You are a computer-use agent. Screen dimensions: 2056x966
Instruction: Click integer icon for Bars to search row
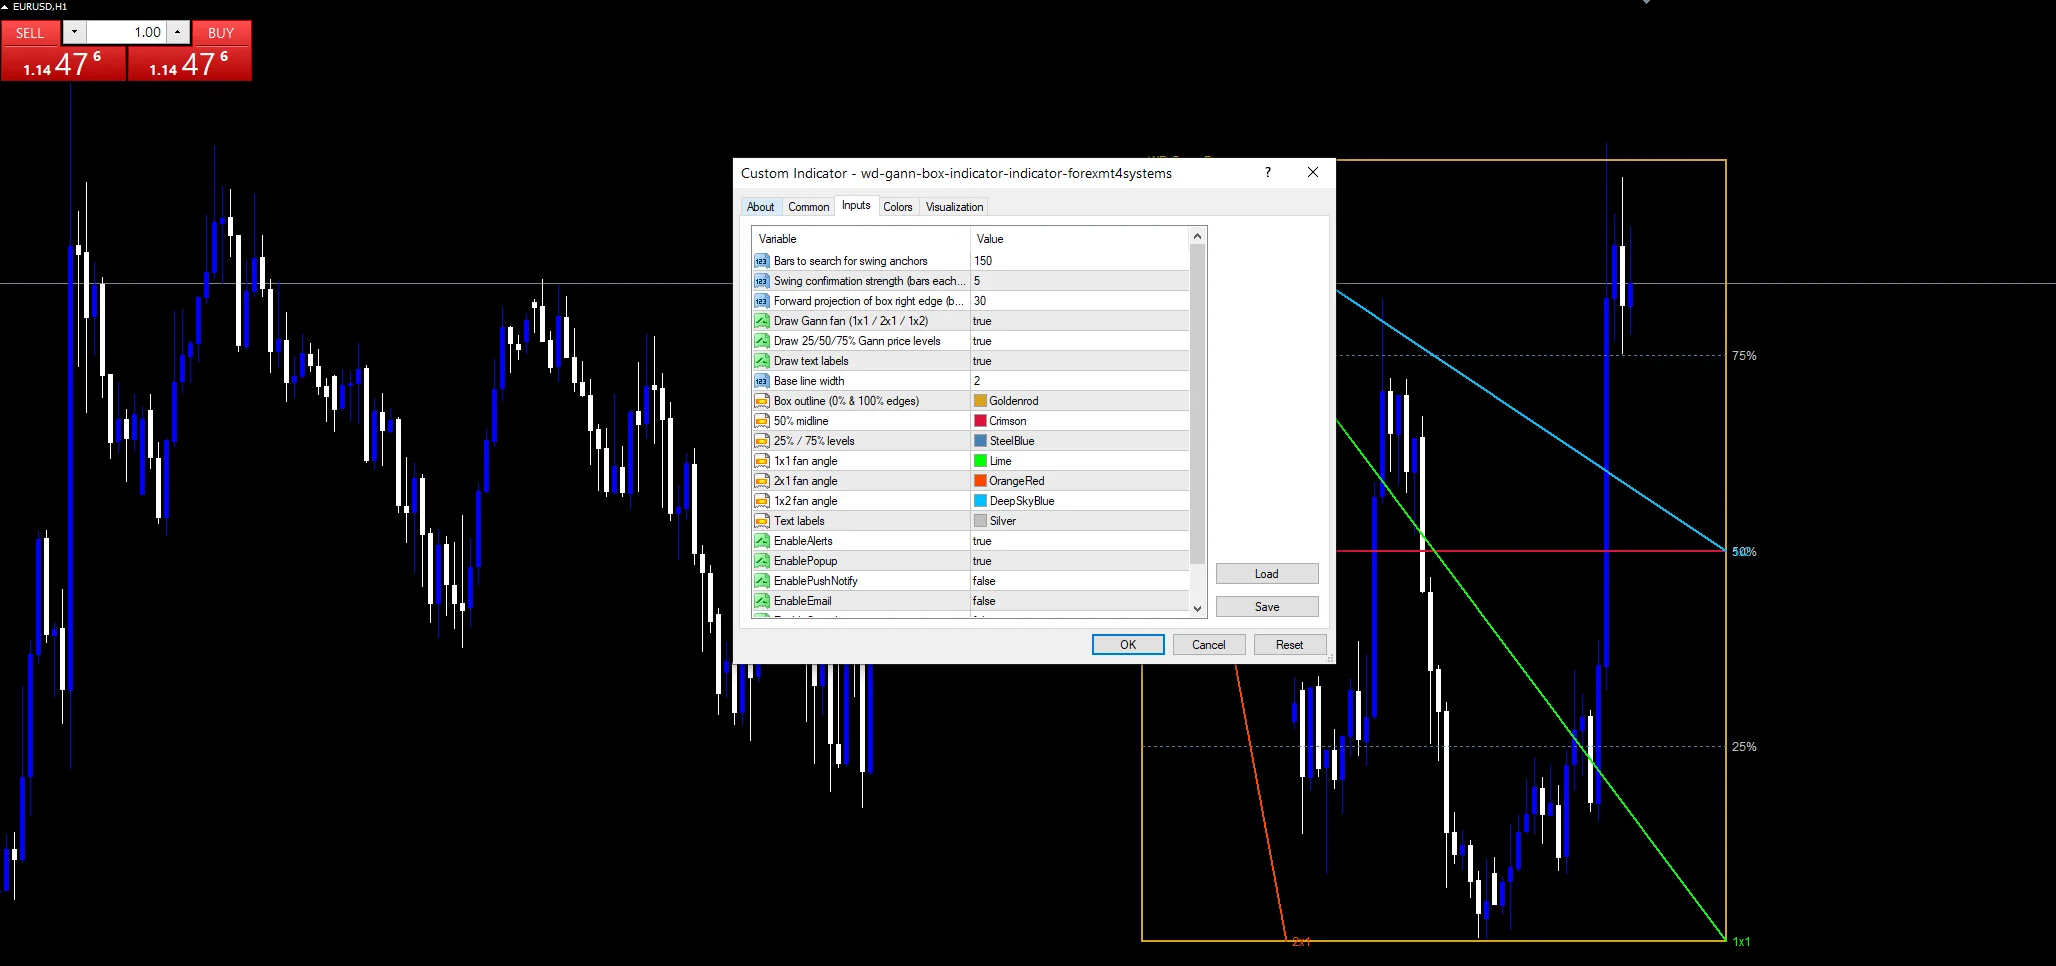pyautogui.click(x=761, y=261)
